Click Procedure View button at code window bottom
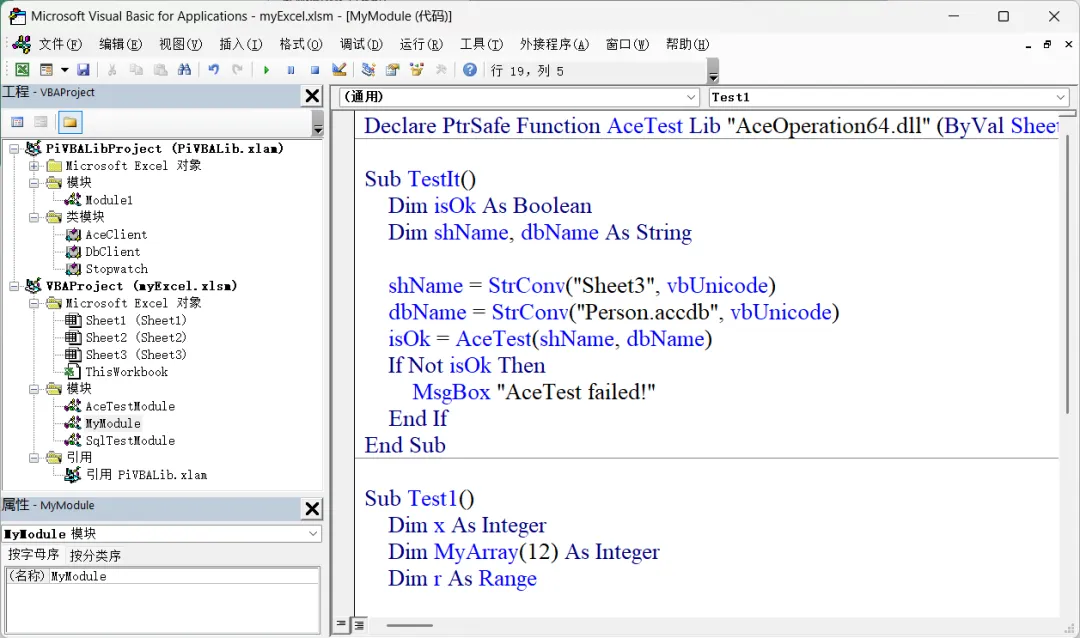This screenshot has width=1080, height=638. coord(341,624)
